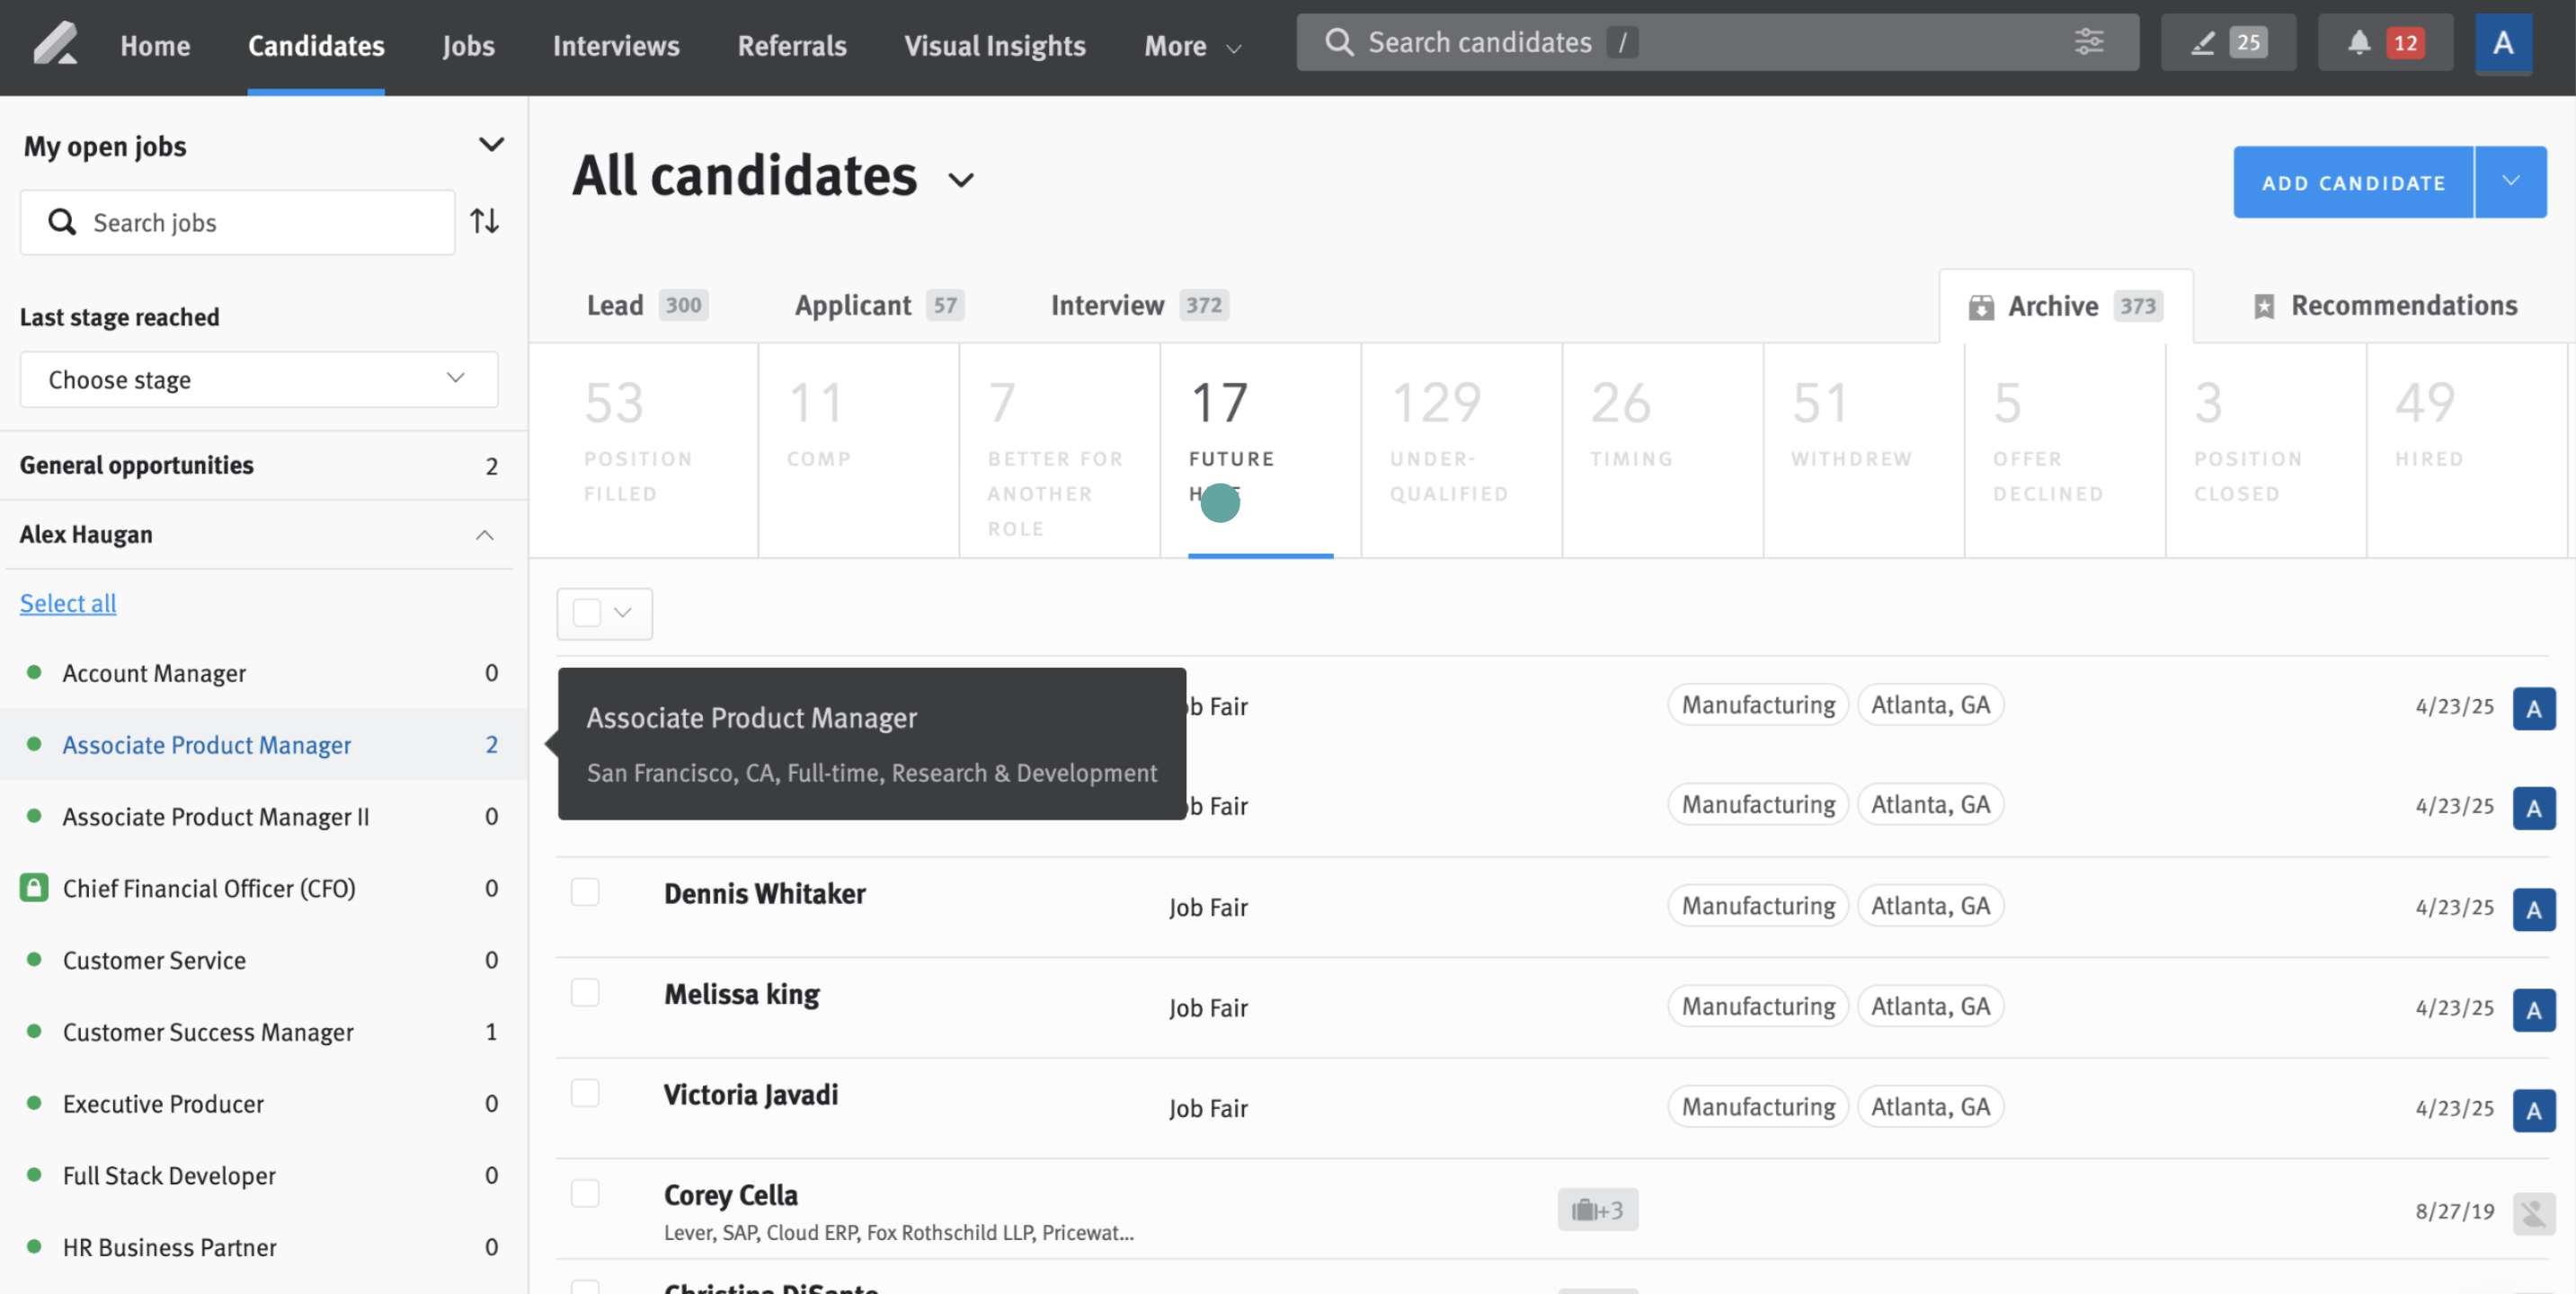Filter archive by Underqualified reason
This screenshot has height=1294, width=2576.
coord(1462,450)
